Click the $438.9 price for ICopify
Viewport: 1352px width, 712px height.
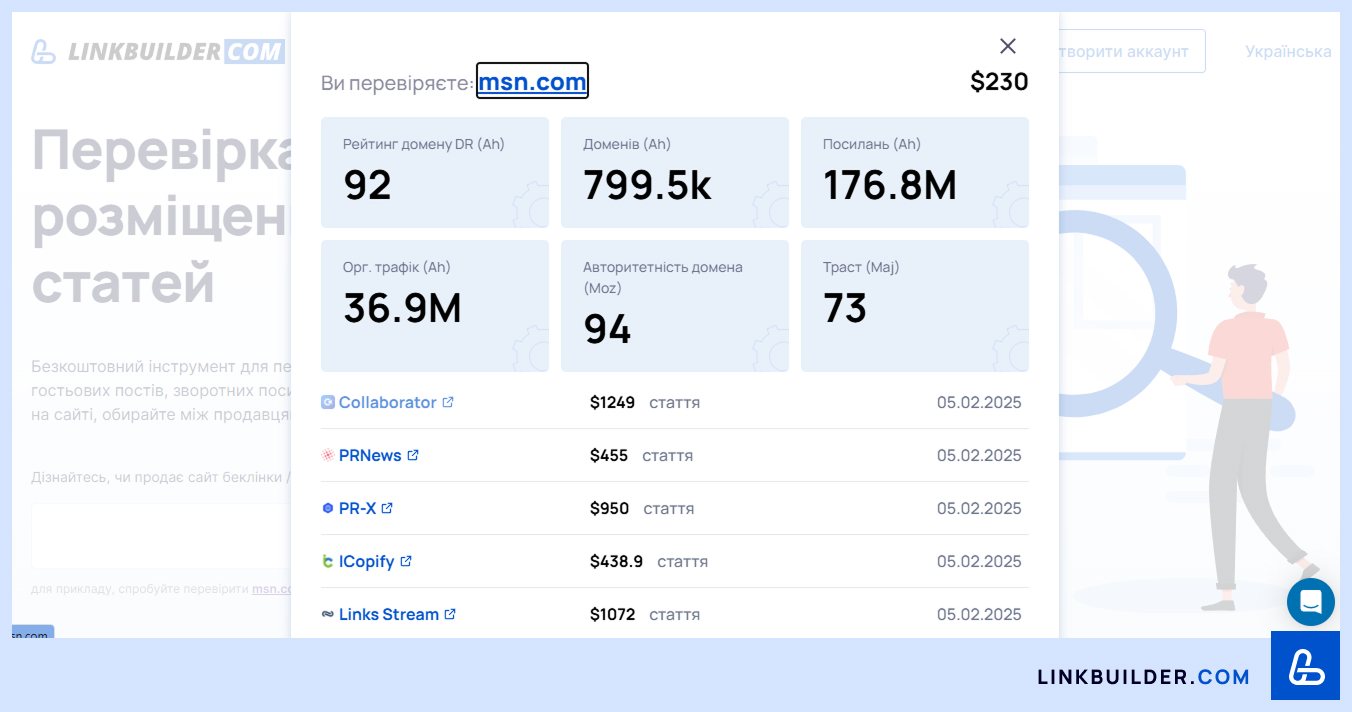coord(616,561)
